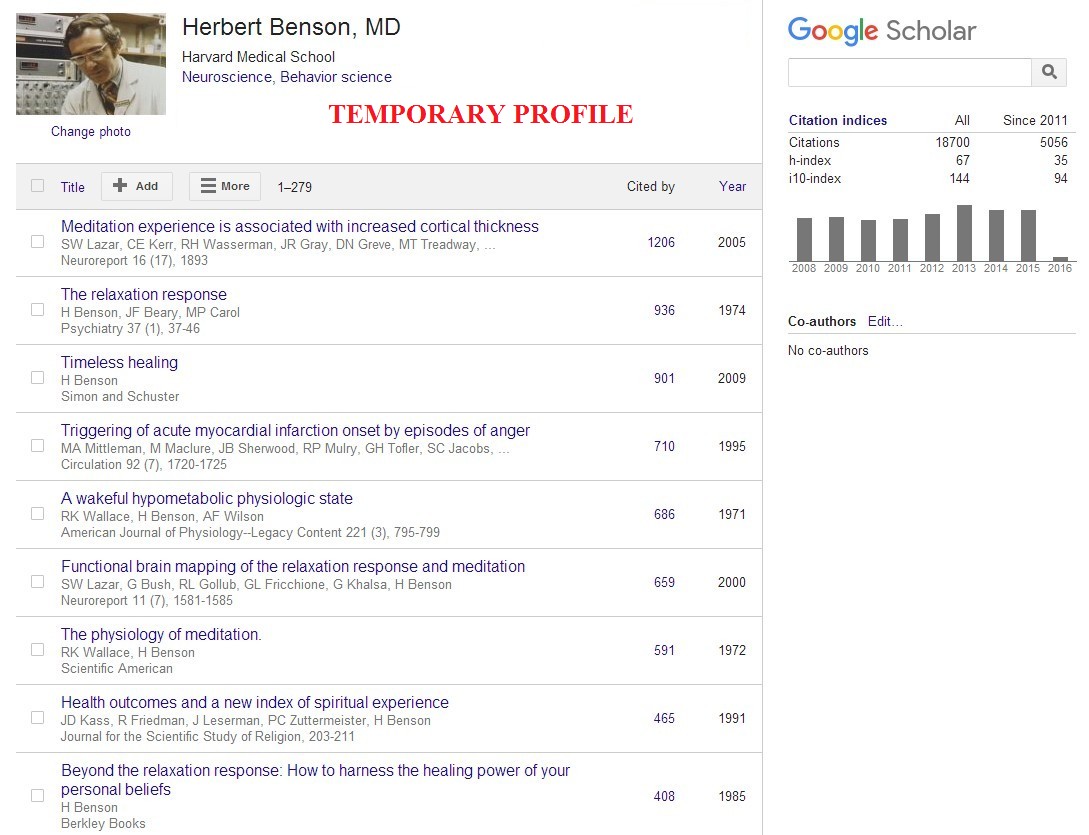Viewport: 1089px width, 835px height.
Task: Click the Scientific American source text
Action: (x=117, y=669)
